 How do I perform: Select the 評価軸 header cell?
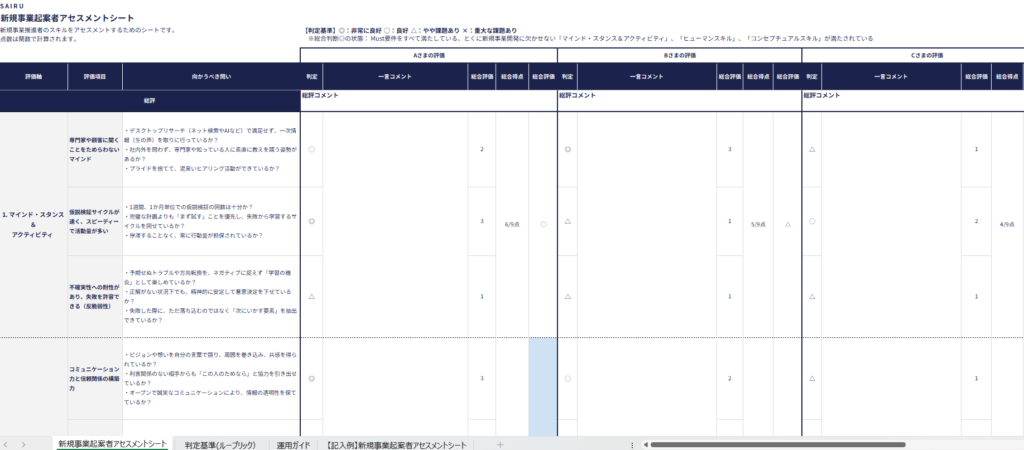click(x=33, y=76)
